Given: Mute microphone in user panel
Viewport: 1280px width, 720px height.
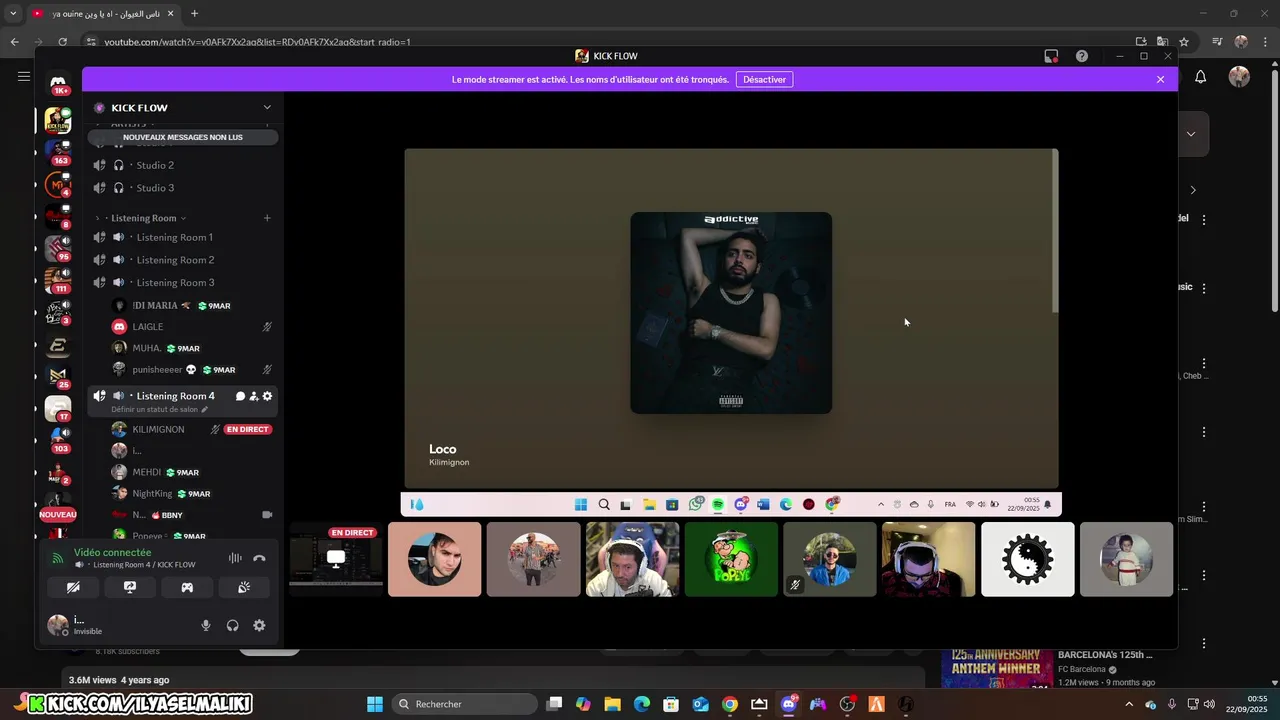Looking at the screenshot, I should pyautogui.click(x=206, y=626).
